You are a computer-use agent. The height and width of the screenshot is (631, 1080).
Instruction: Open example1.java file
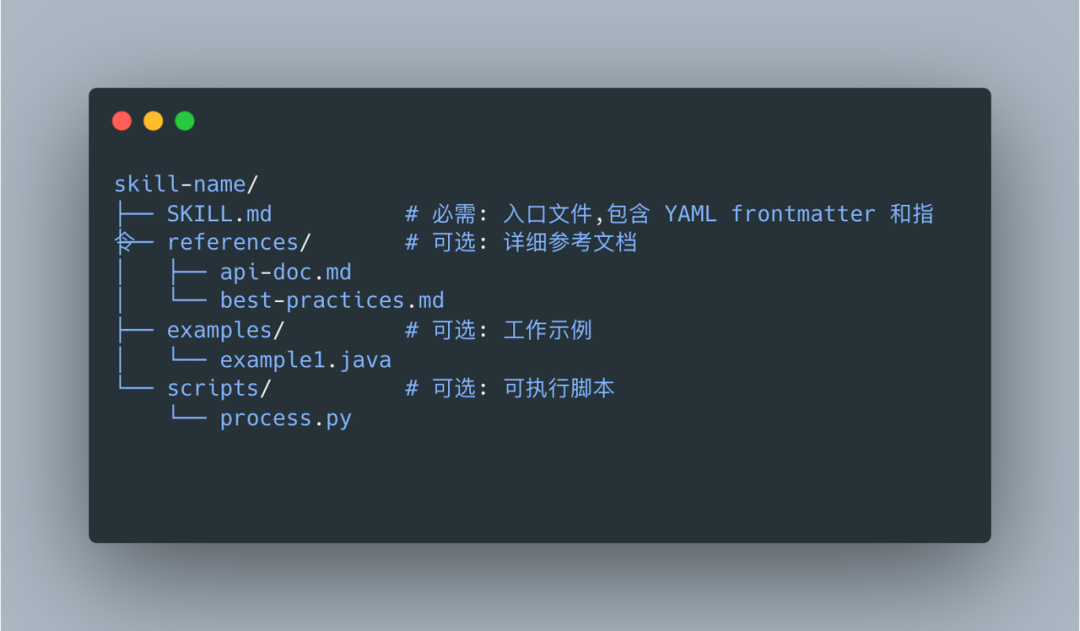point(306,360)
